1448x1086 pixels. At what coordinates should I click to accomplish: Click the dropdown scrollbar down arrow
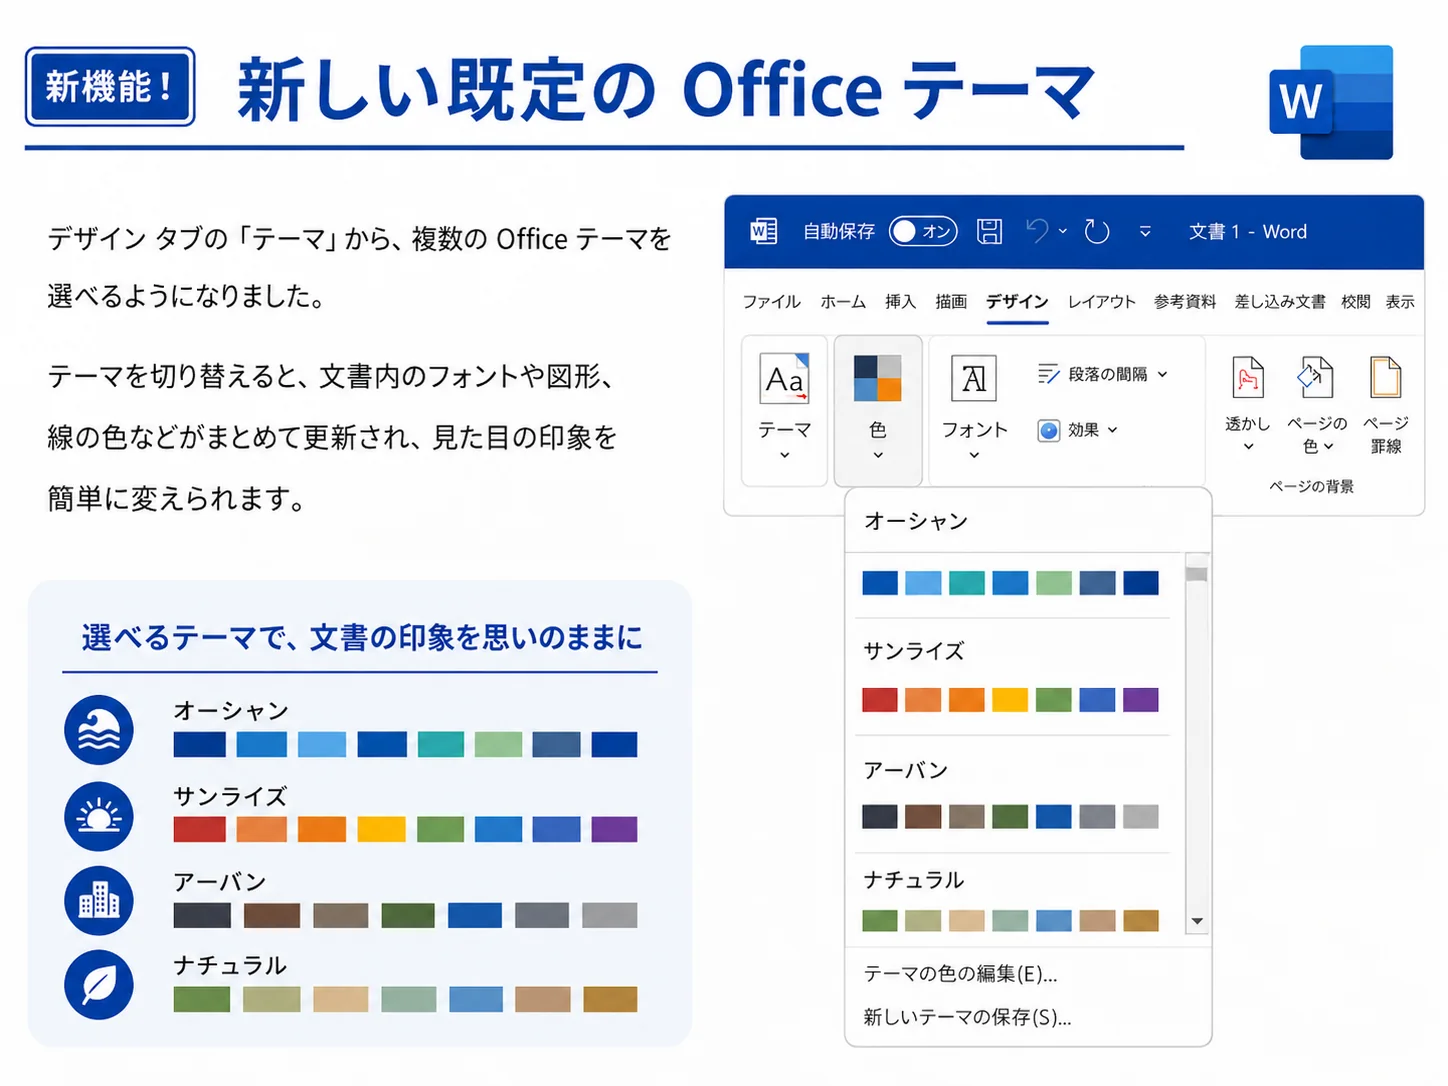[x=1197, y=921]
